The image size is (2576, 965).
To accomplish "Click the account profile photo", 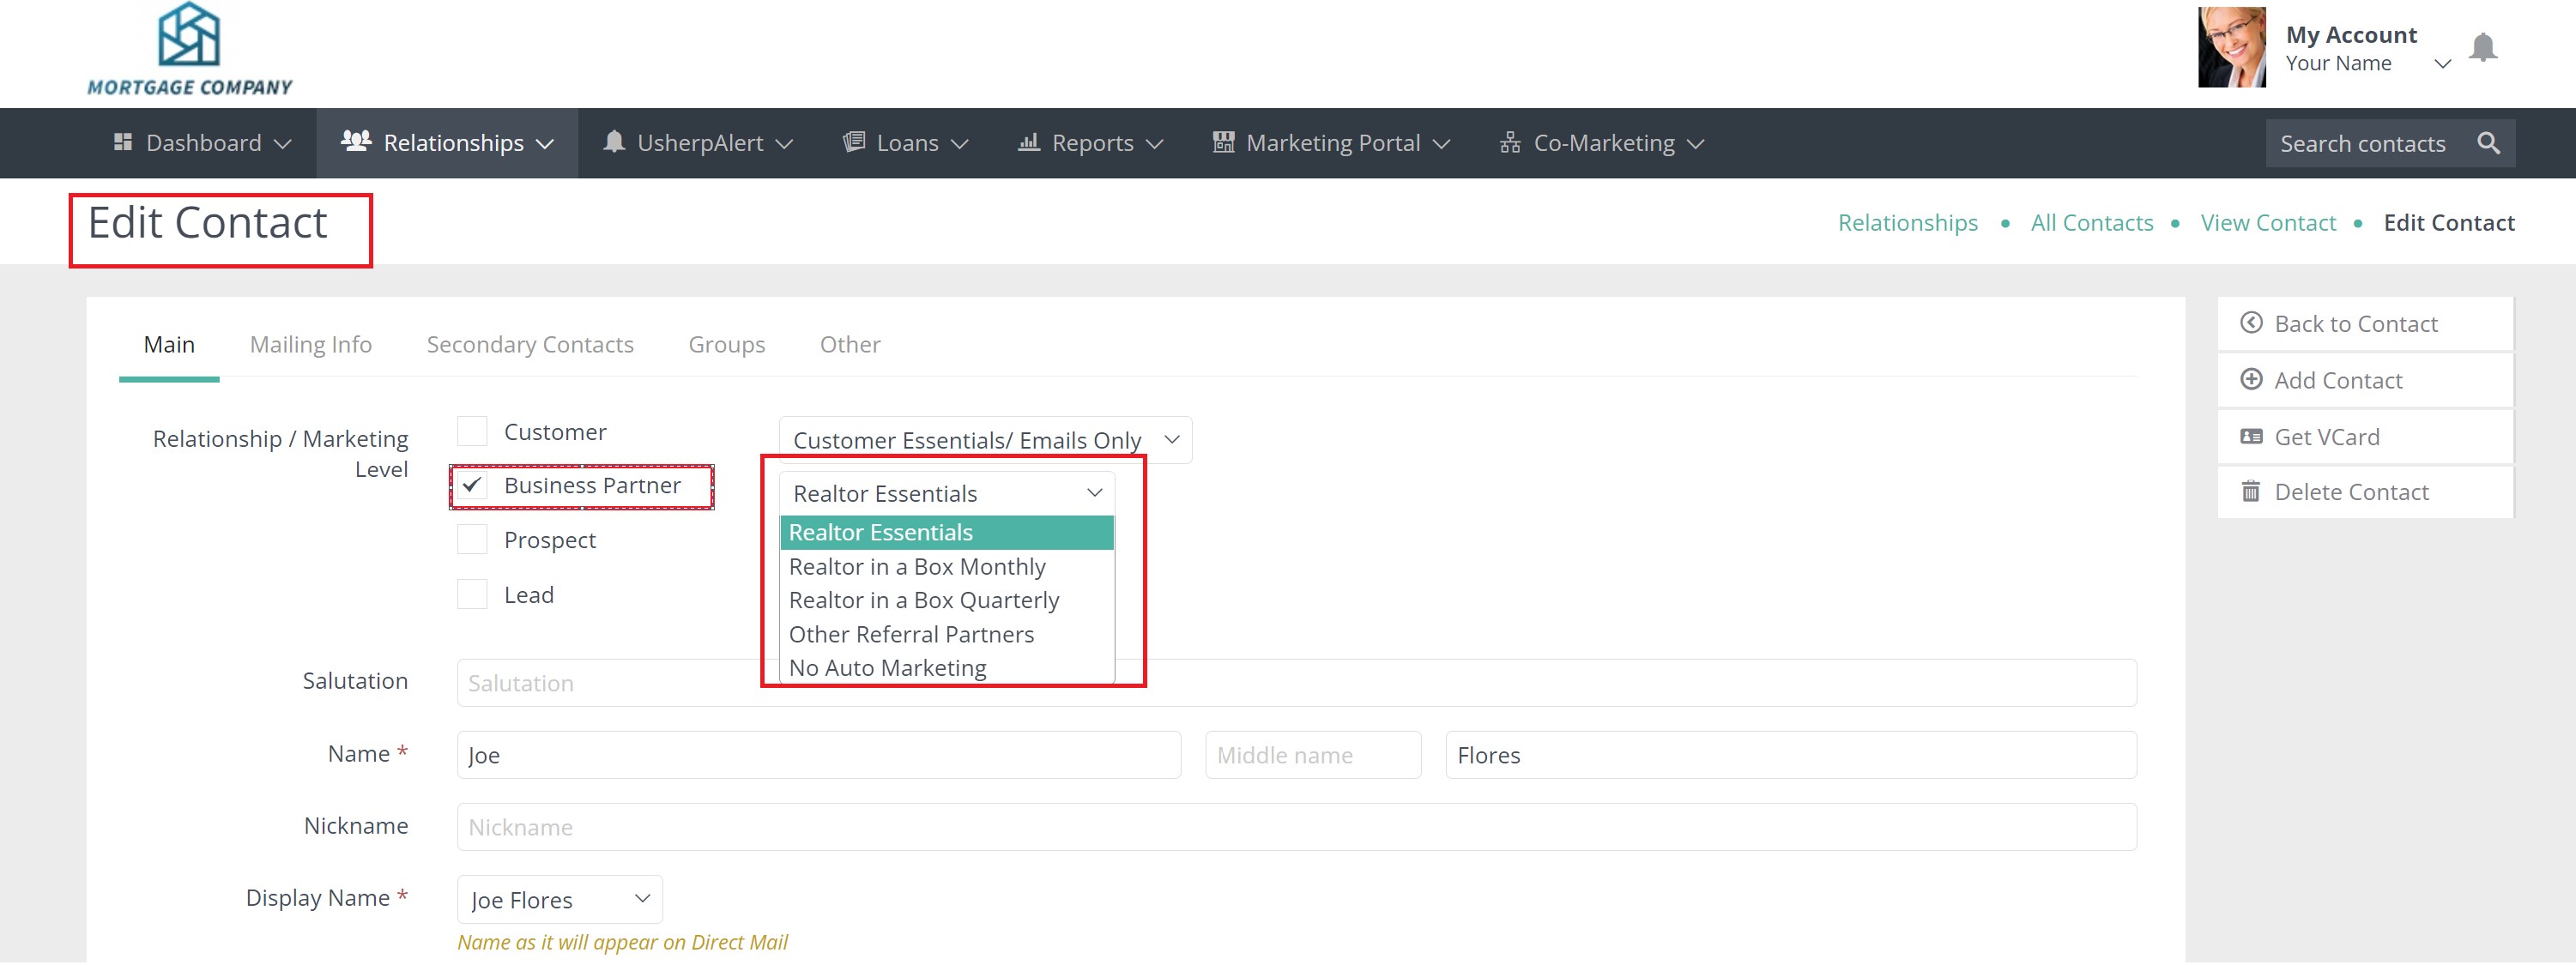I will (x=2231, y=47).
